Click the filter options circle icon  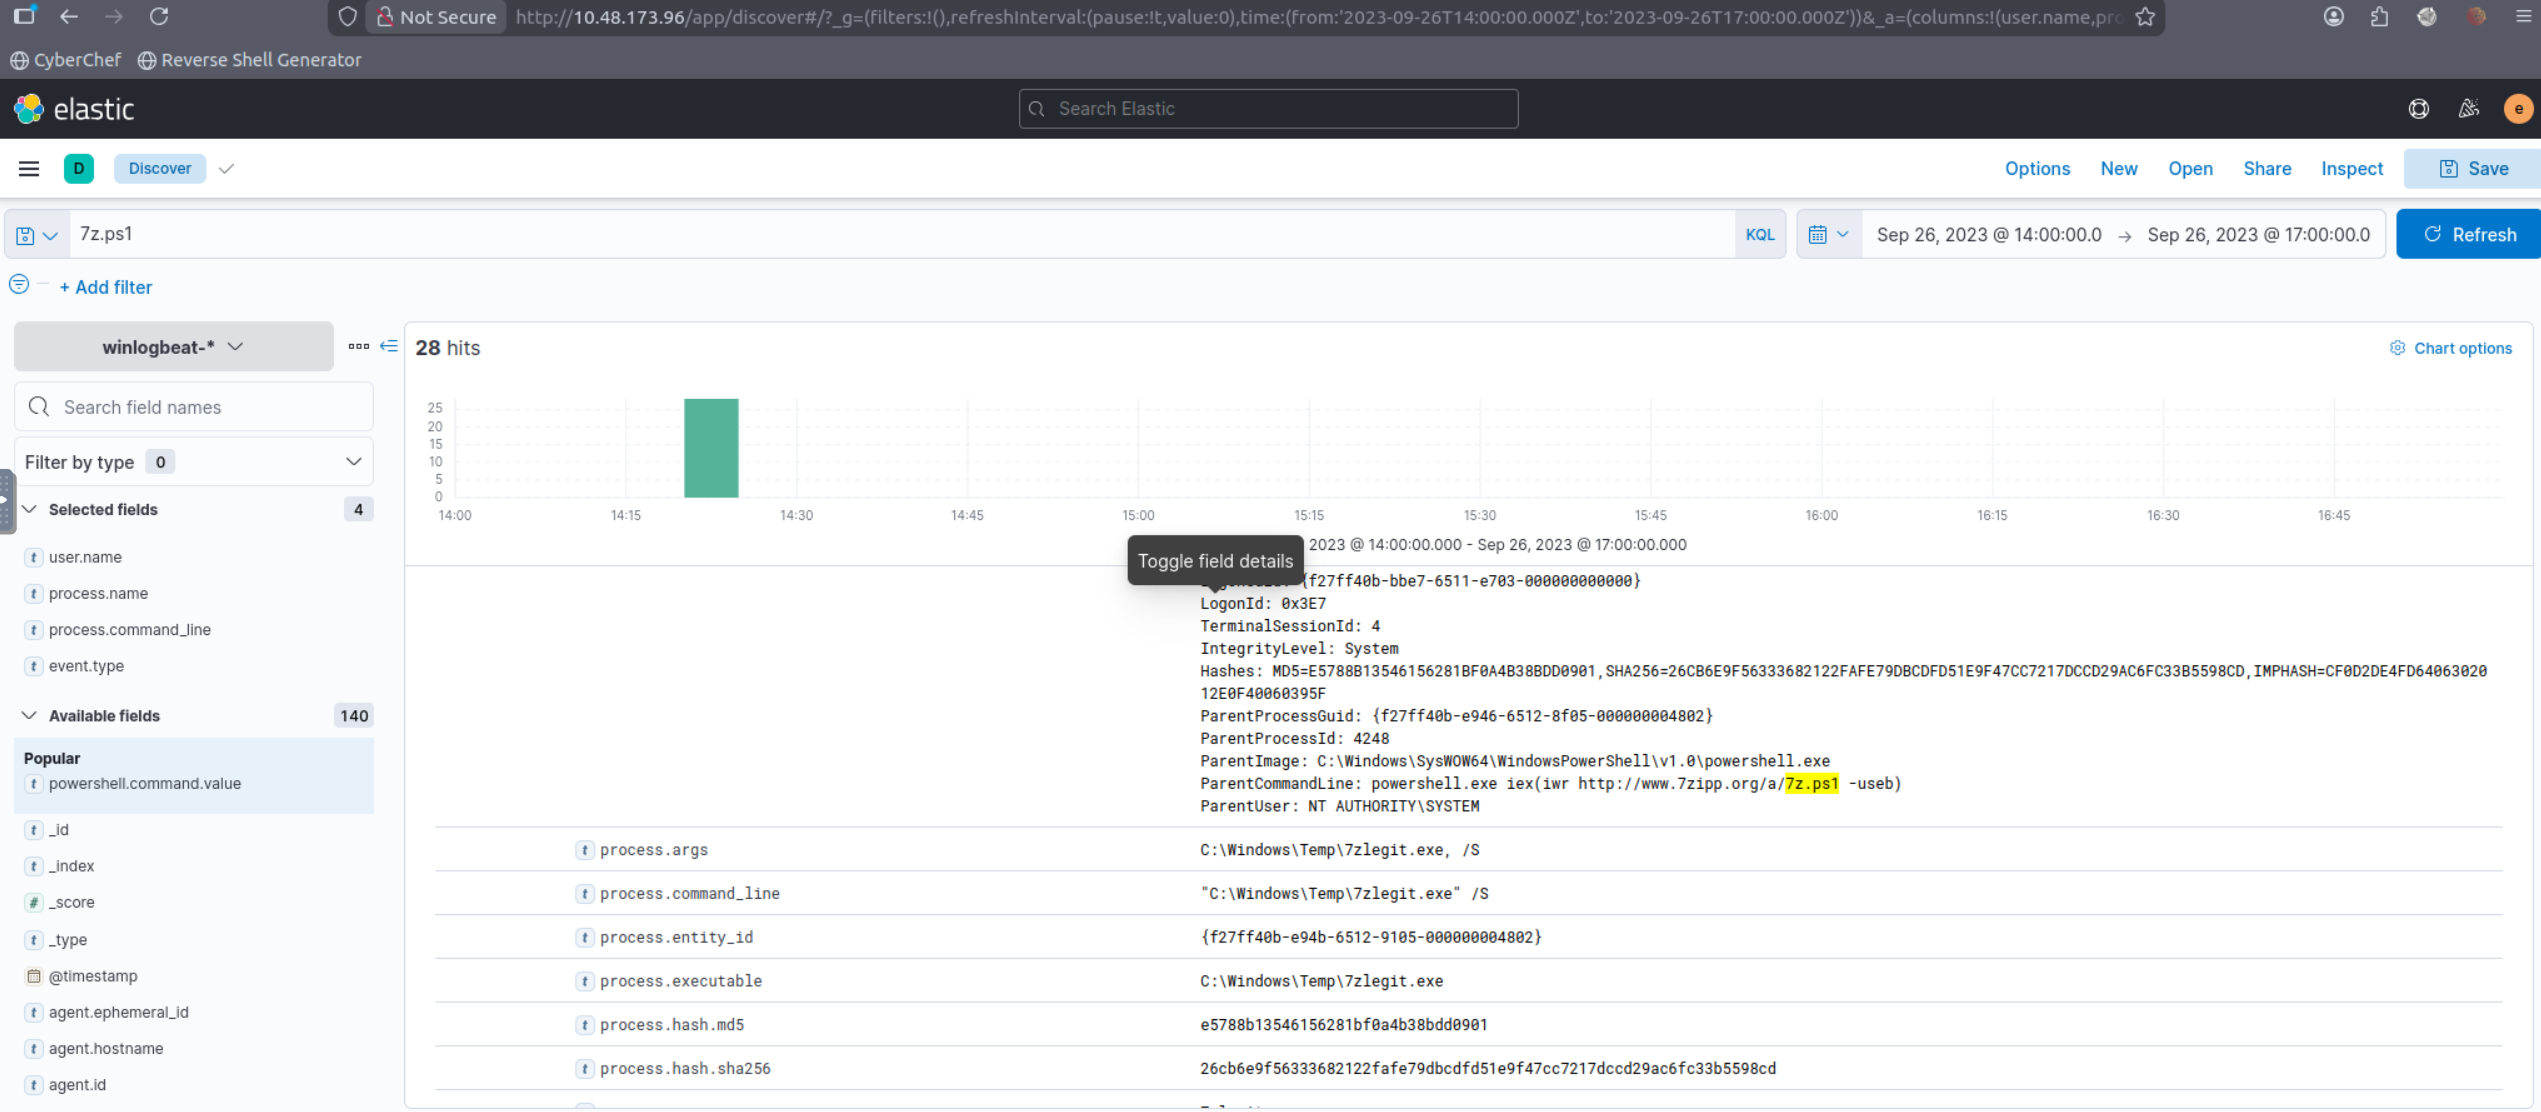click(19, 285)
